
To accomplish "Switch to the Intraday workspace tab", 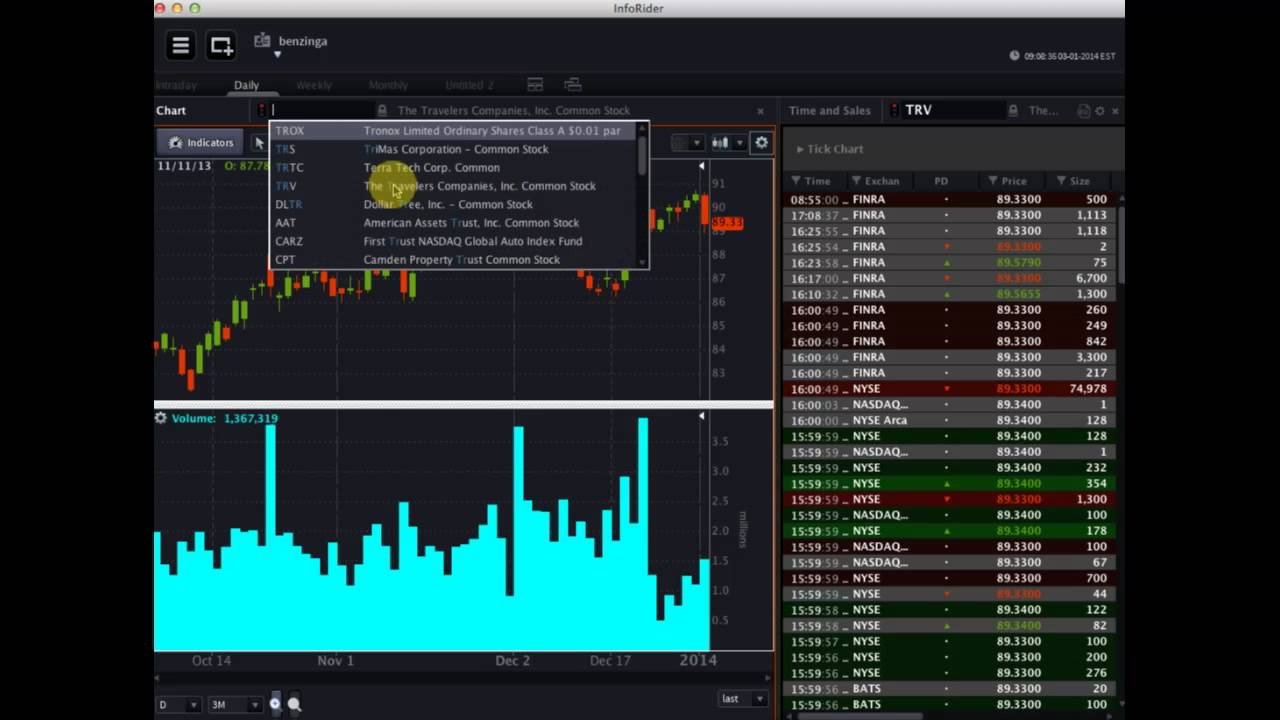I will point(176,85).
